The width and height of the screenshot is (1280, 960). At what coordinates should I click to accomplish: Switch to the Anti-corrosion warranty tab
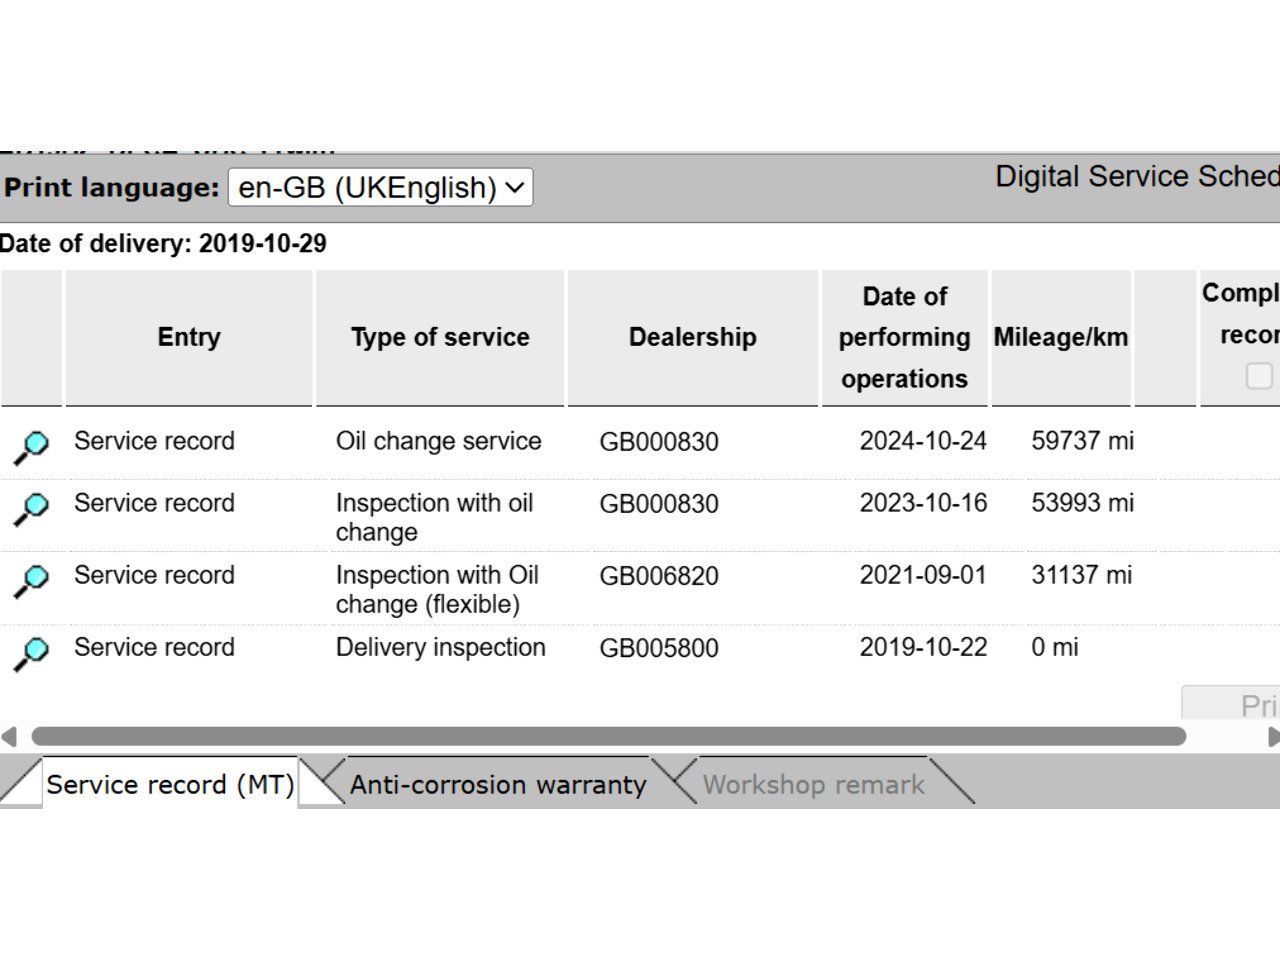[497, 785]
